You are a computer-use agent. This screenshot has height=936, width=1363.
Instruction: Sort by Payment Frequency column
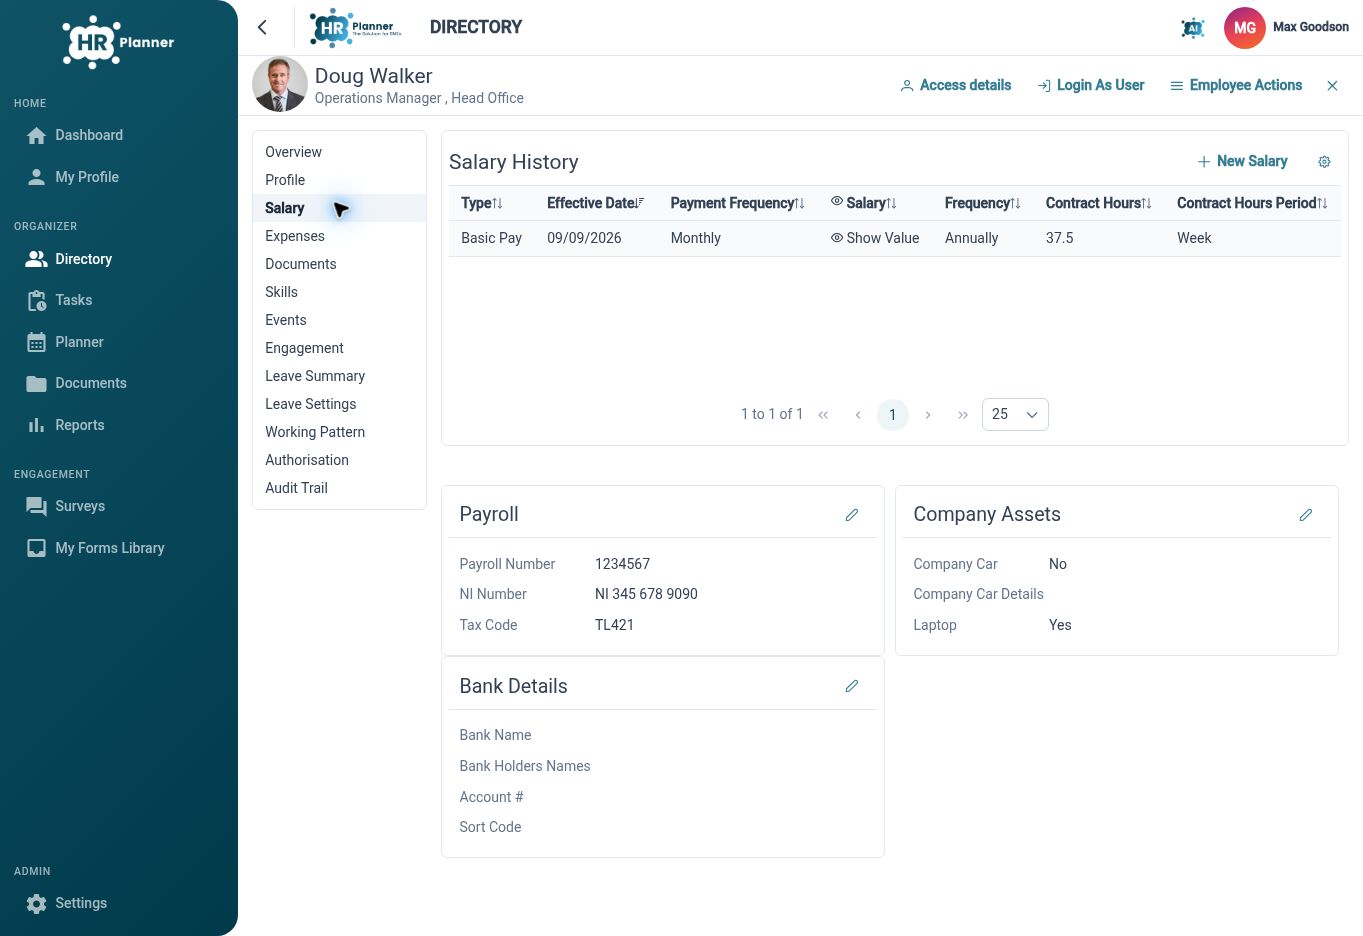737,203
